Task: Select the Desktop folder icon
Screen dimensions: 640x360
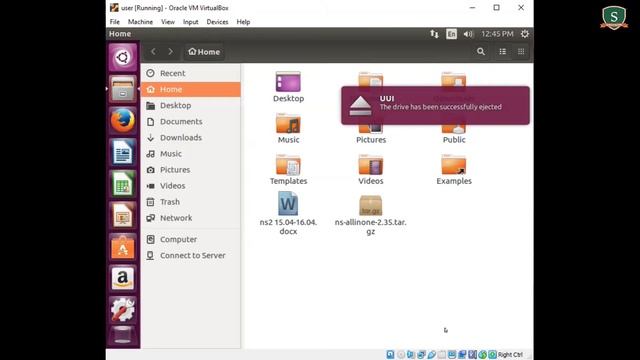Action: [288, 87]
